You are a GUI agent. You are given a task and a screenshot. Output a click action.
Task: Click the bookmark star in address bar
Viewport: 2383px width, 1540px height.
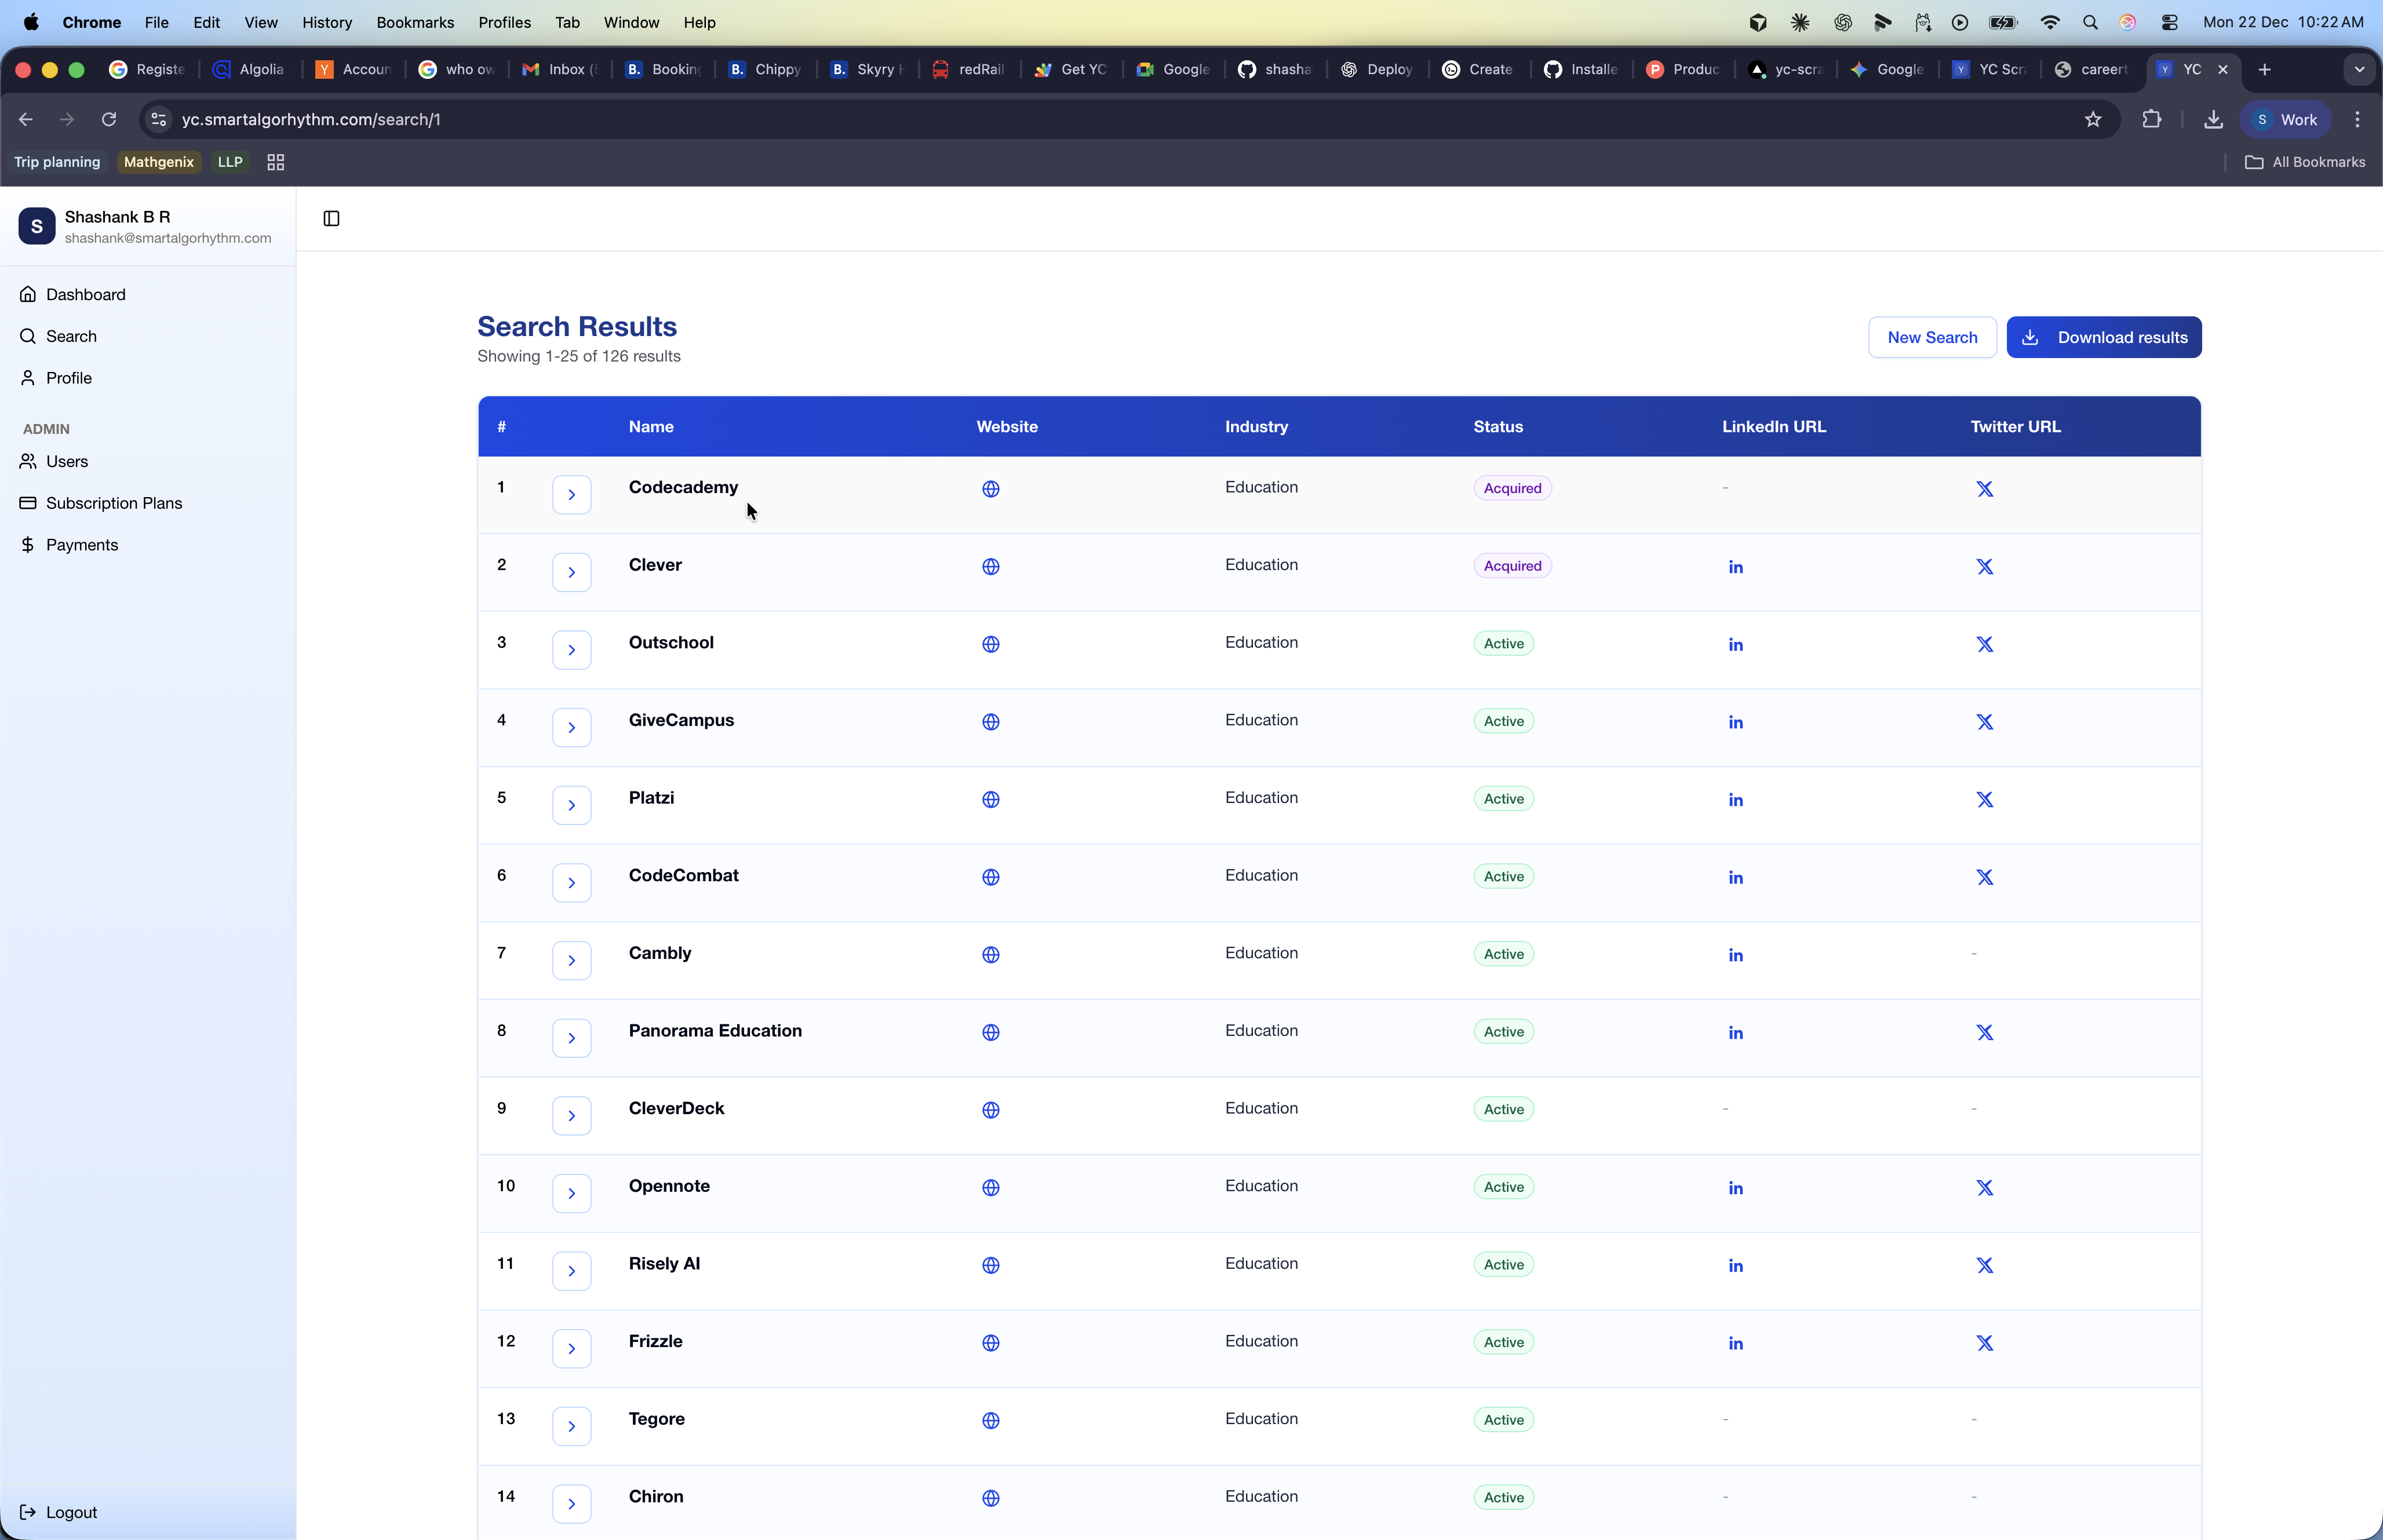(2092, 119)
